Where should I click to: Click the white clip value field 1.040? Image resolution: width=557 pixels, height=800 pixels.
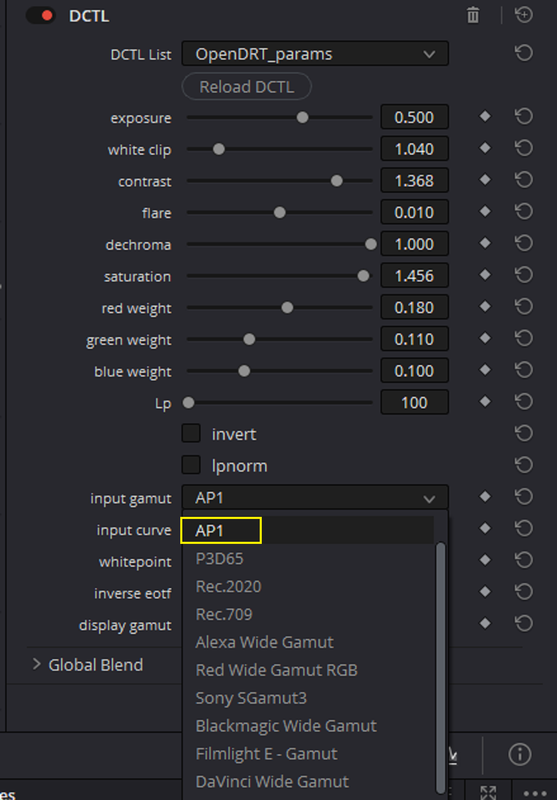pyautogui.click(x=415, y=149)
